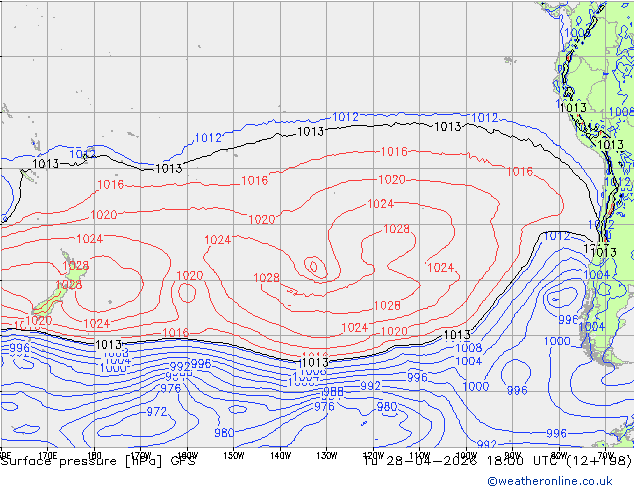Click the 100W longitude label
The width and height of the screenshot is (634, 490).
(466, 455)
